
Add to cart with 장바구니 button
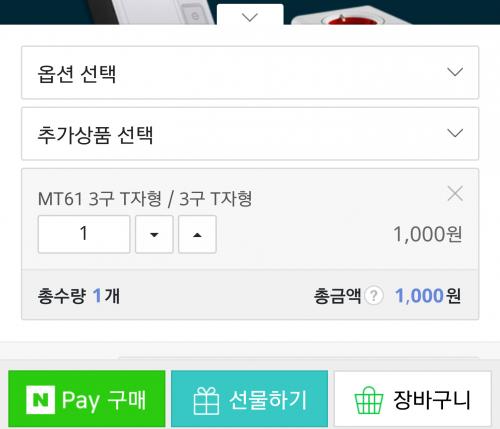coord(413,399)
